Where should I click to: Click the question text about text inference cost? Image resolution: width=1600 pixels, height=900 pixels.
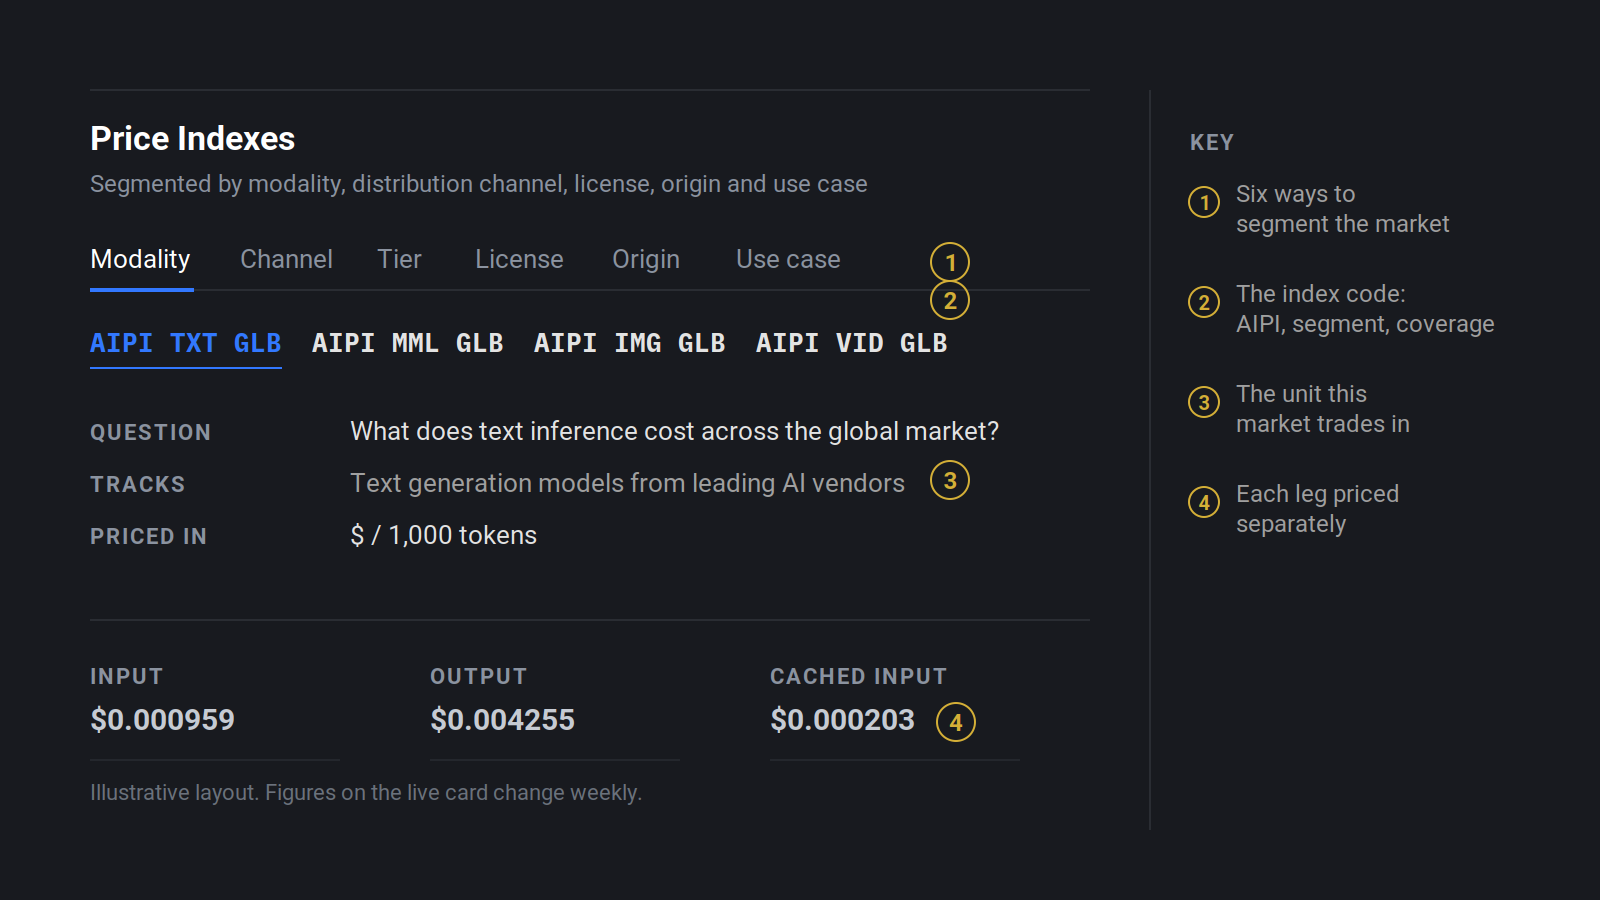pyautogui.click(x=674, y=431)
